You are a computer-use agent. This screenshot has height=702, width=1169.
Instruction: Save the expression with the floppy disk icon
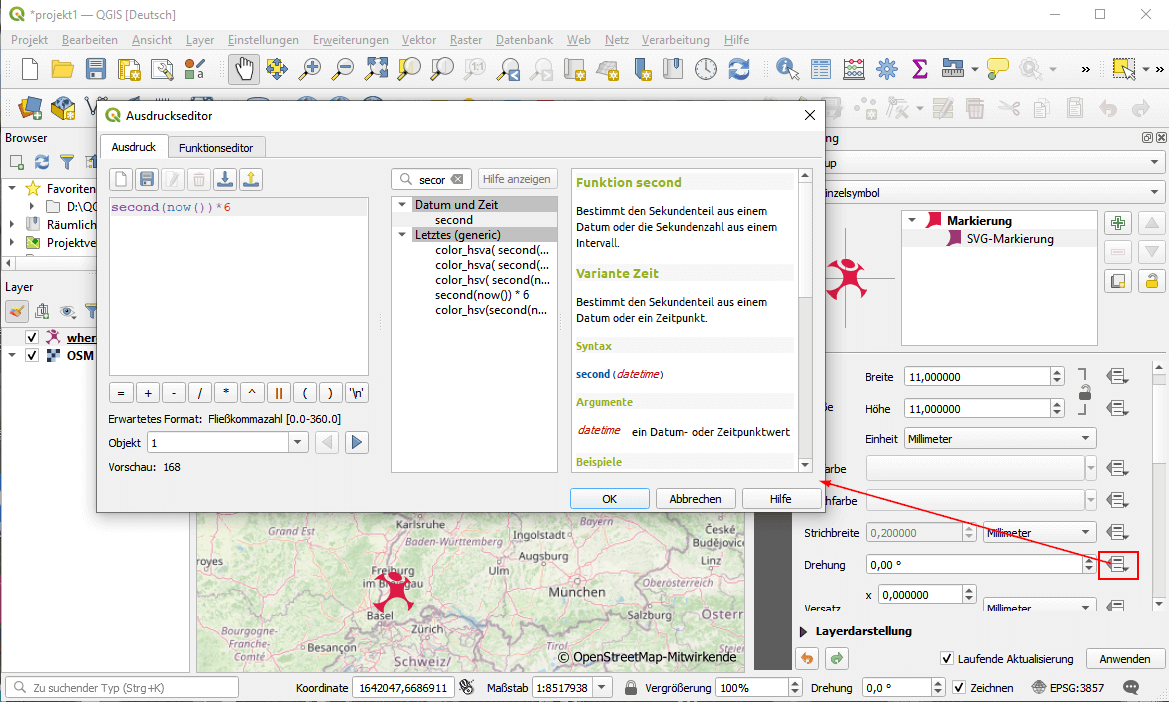click(147, 180)
